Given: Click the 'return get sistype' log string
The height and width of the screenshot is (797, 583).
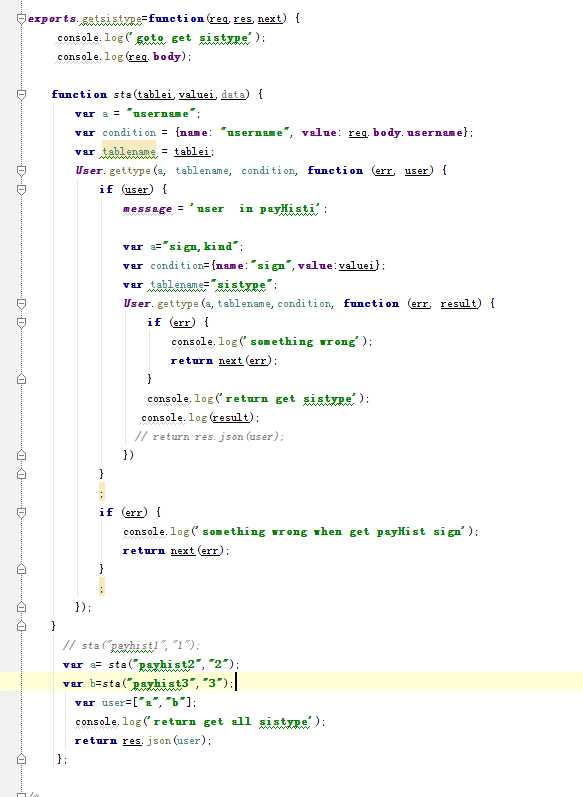Looking at the screenshot, I should pos(289,398).
